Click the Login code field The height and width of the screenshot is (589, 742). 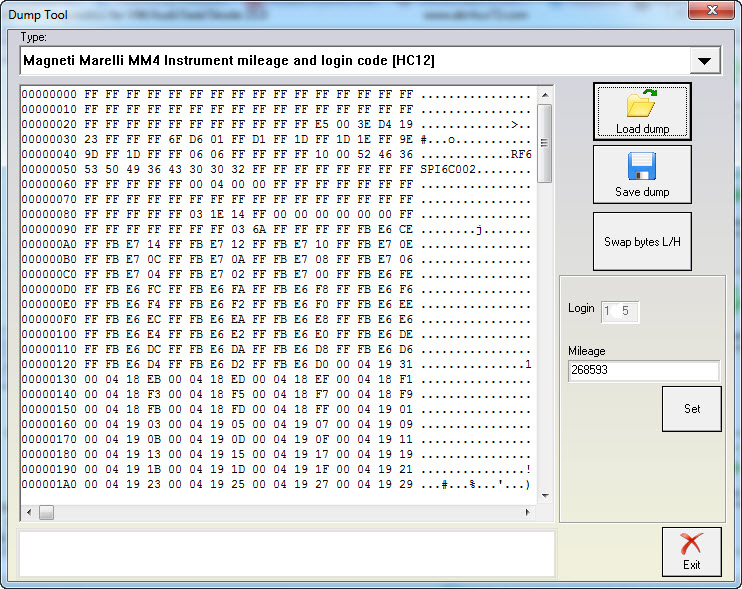(620, 311)
